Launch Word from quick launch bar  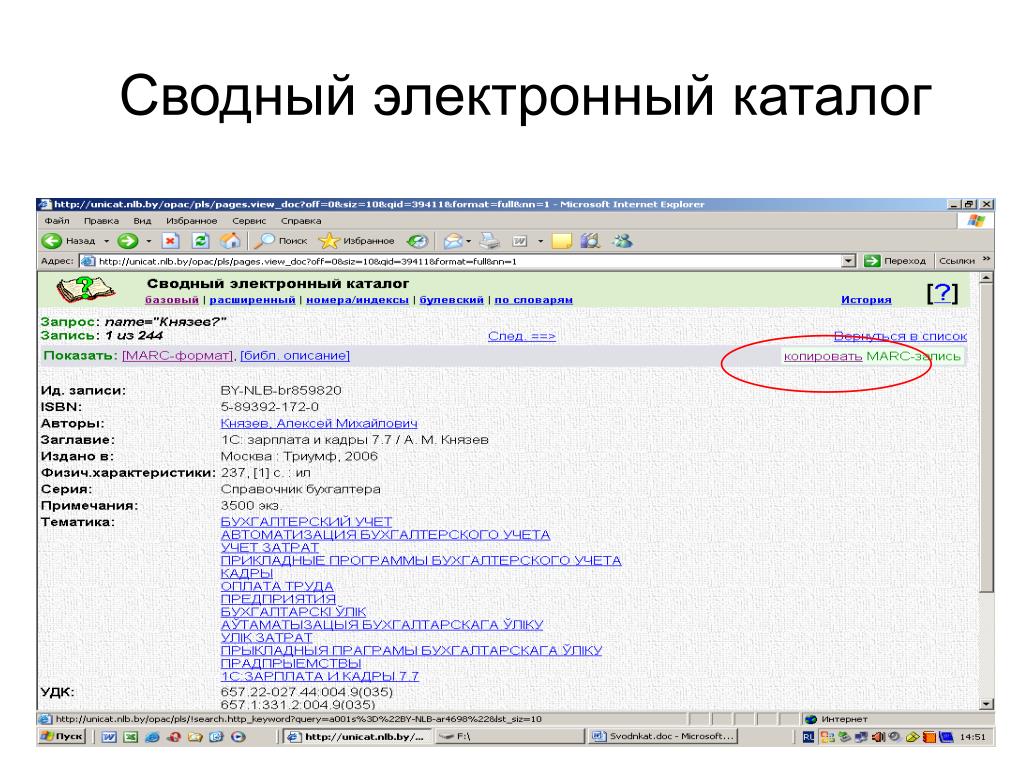(109, 737)
